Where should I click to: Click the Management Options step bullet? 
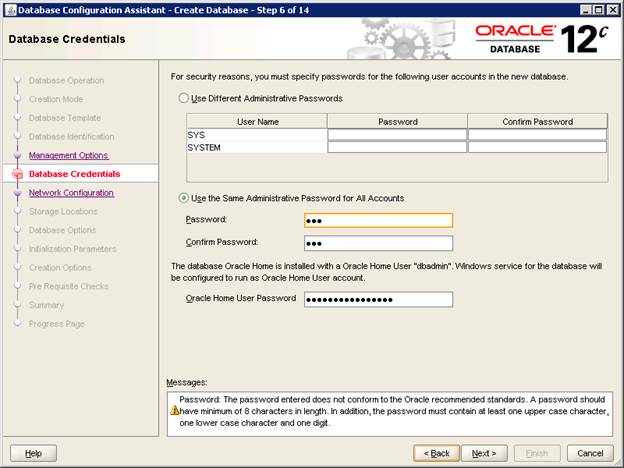(17, 155)
